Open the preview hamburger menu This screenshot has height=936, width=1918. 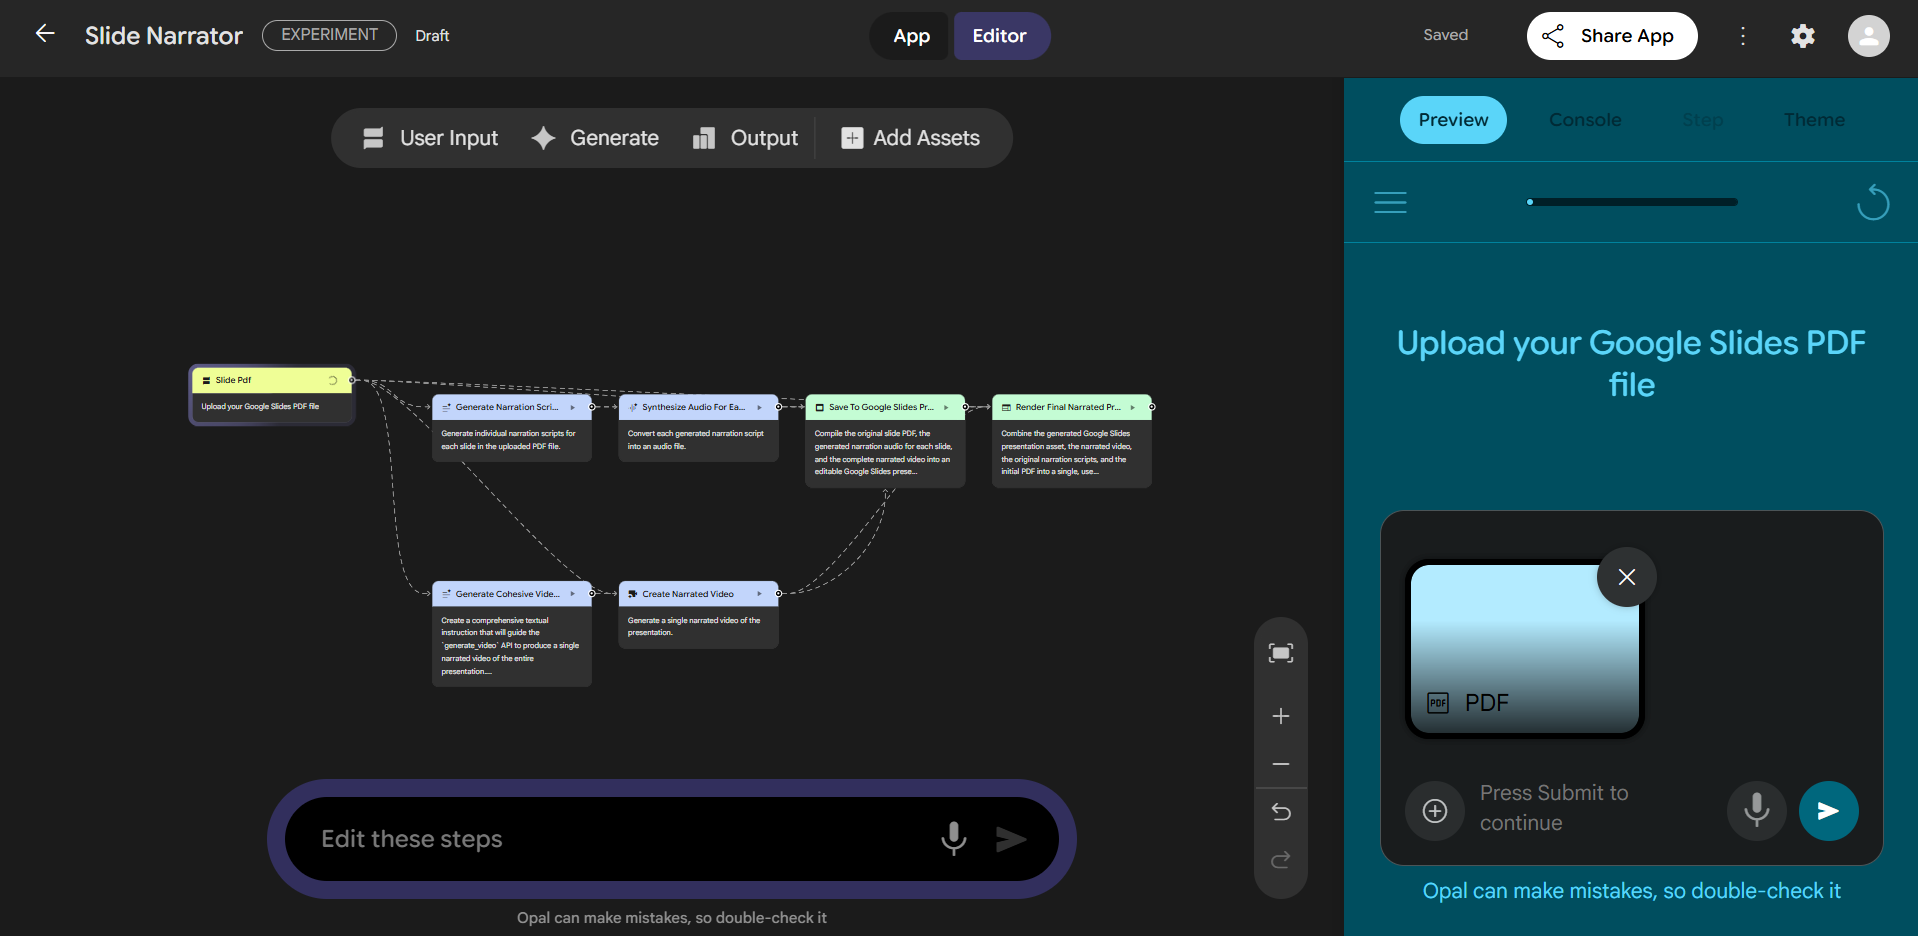coord(1390,203)
